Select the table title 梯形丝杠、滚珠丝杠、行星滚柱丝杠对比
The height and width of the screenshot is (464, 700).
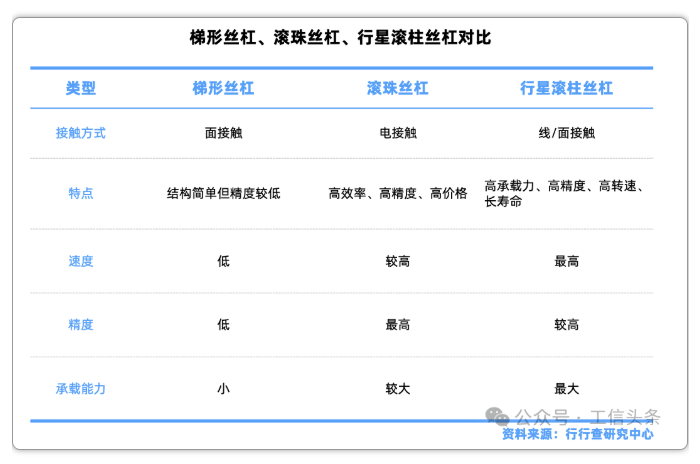coord(340,38)
